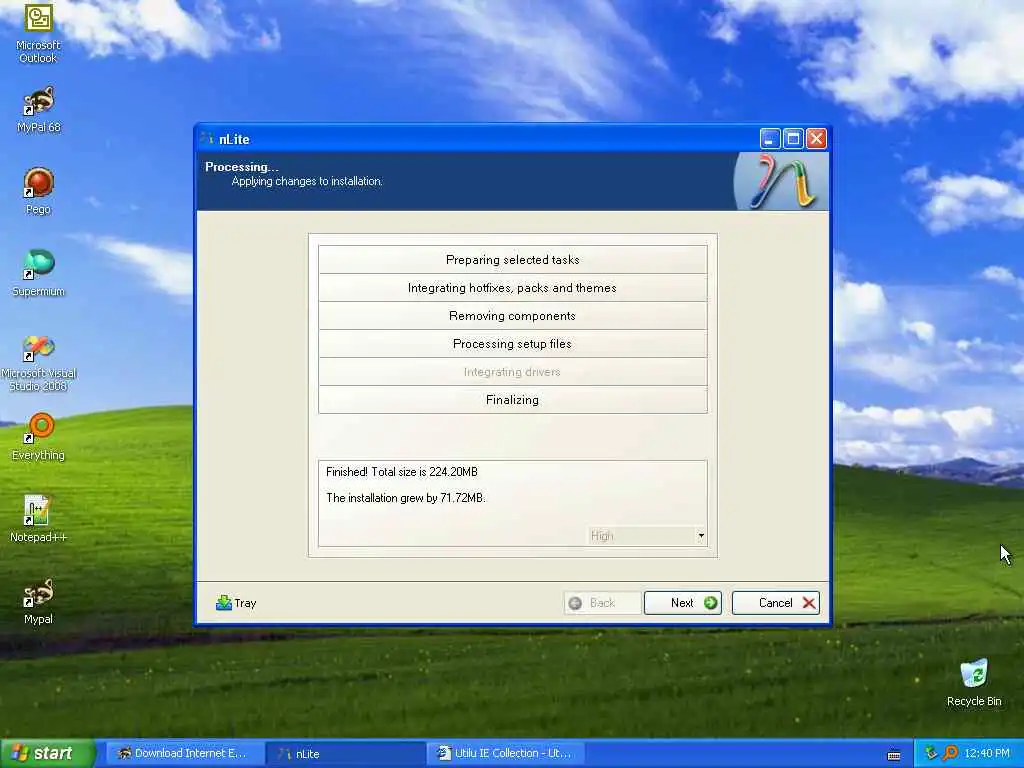Open the Pego desktop shortcut
This screenshot has height=768, width=1024.
(x=38, y=191)
